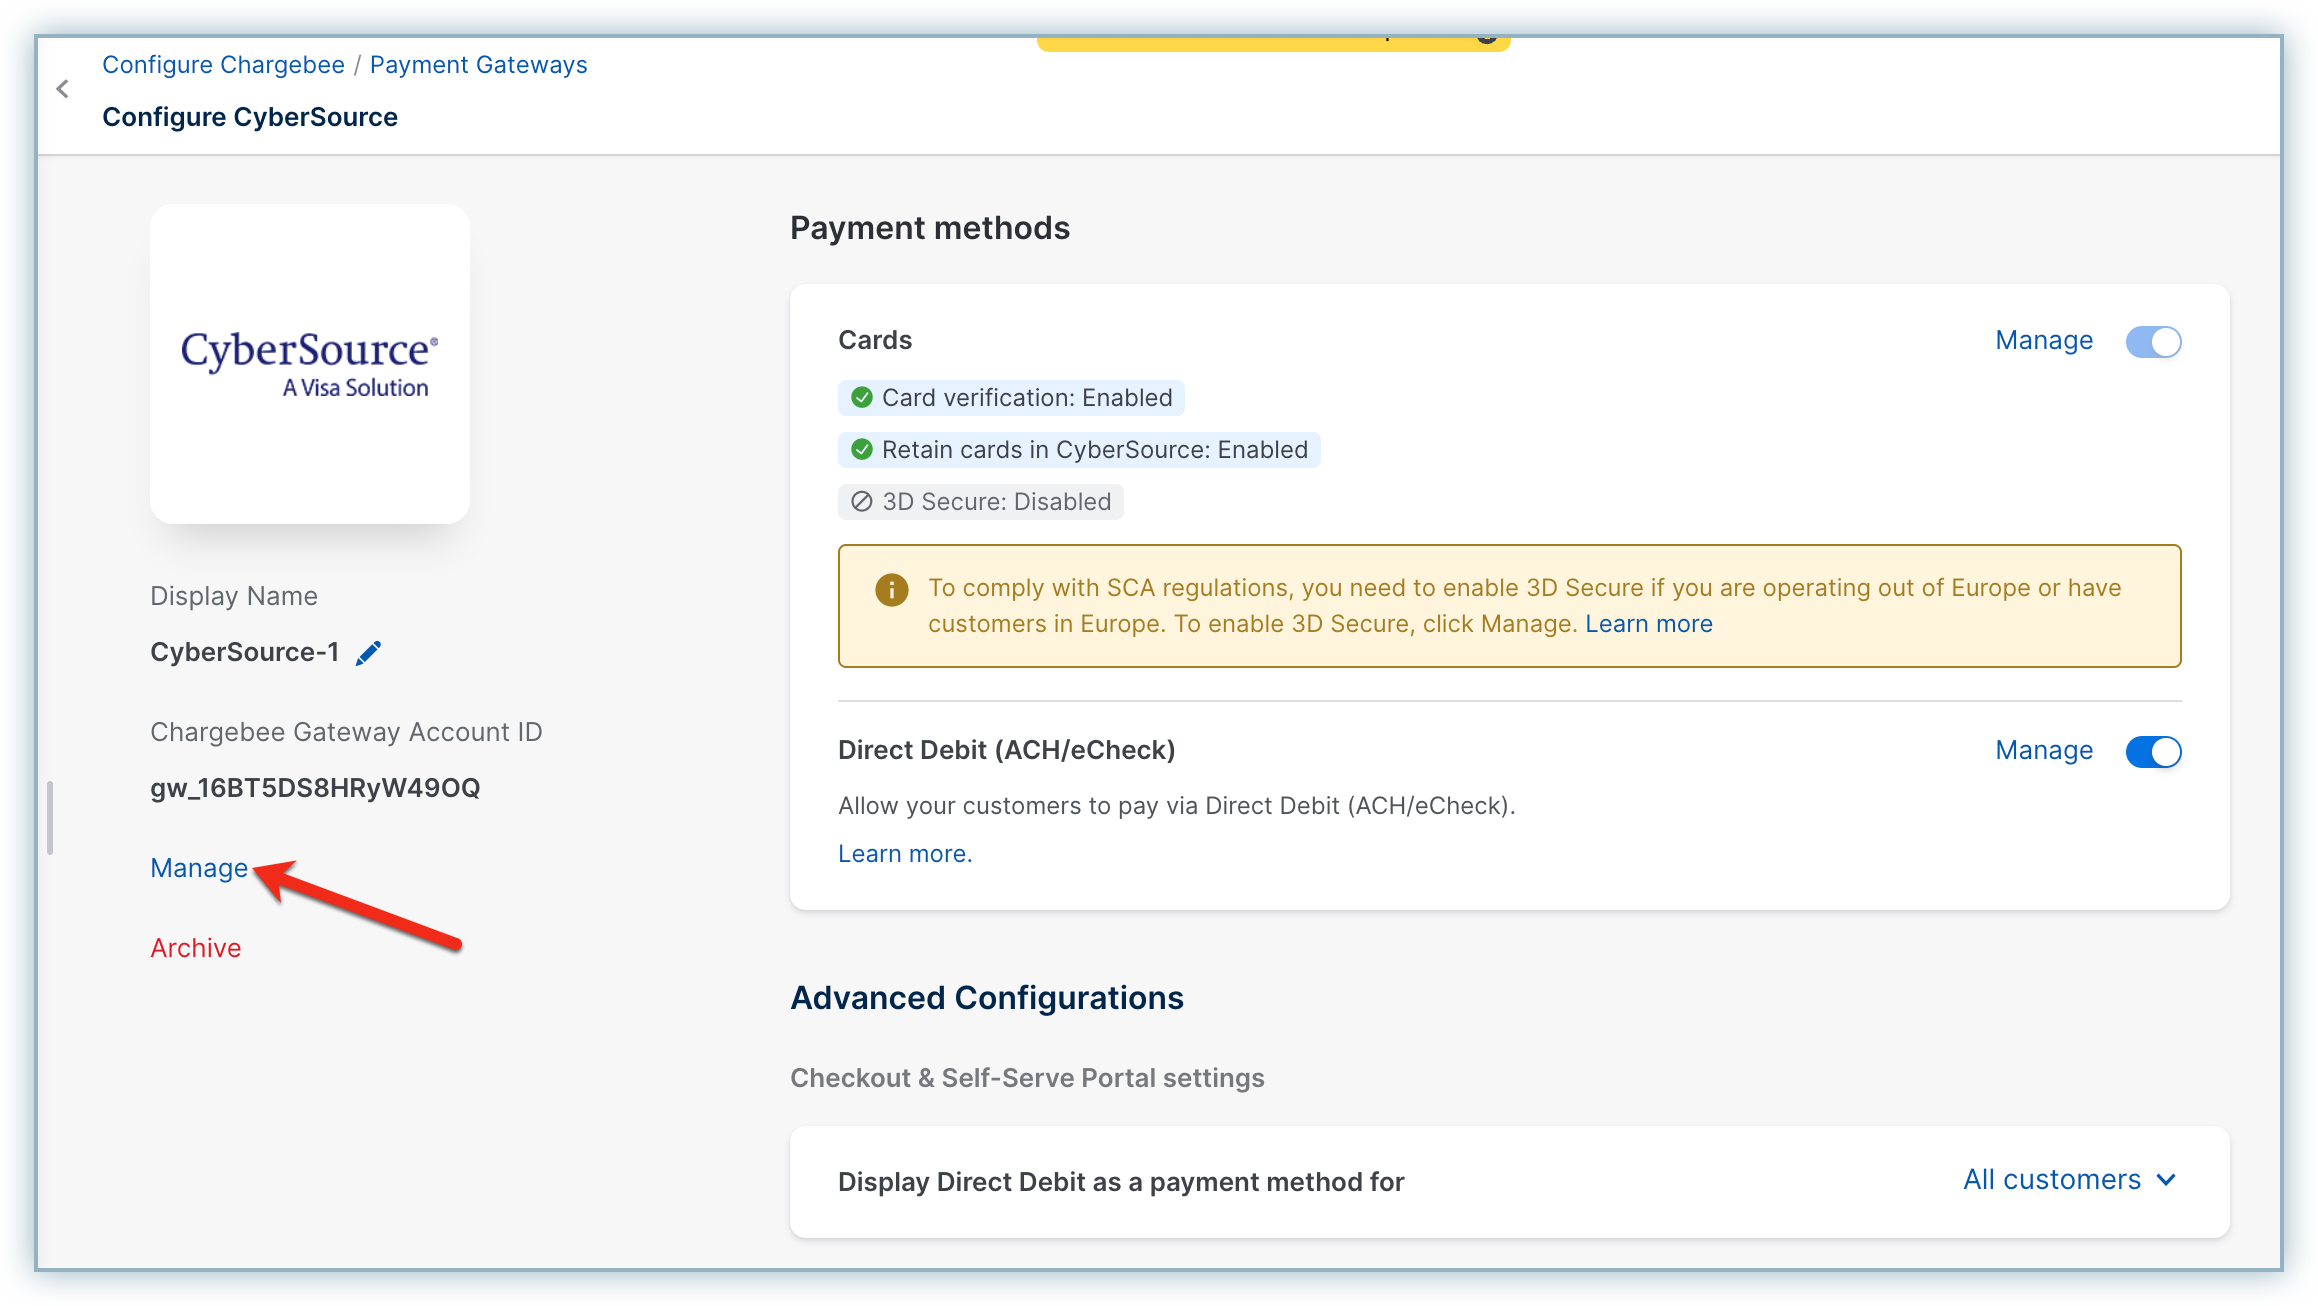The width and height of the screenshot is (2318, 1306).
Task: Click chevron arrow next to All customers
Action: point(2167,1181)
